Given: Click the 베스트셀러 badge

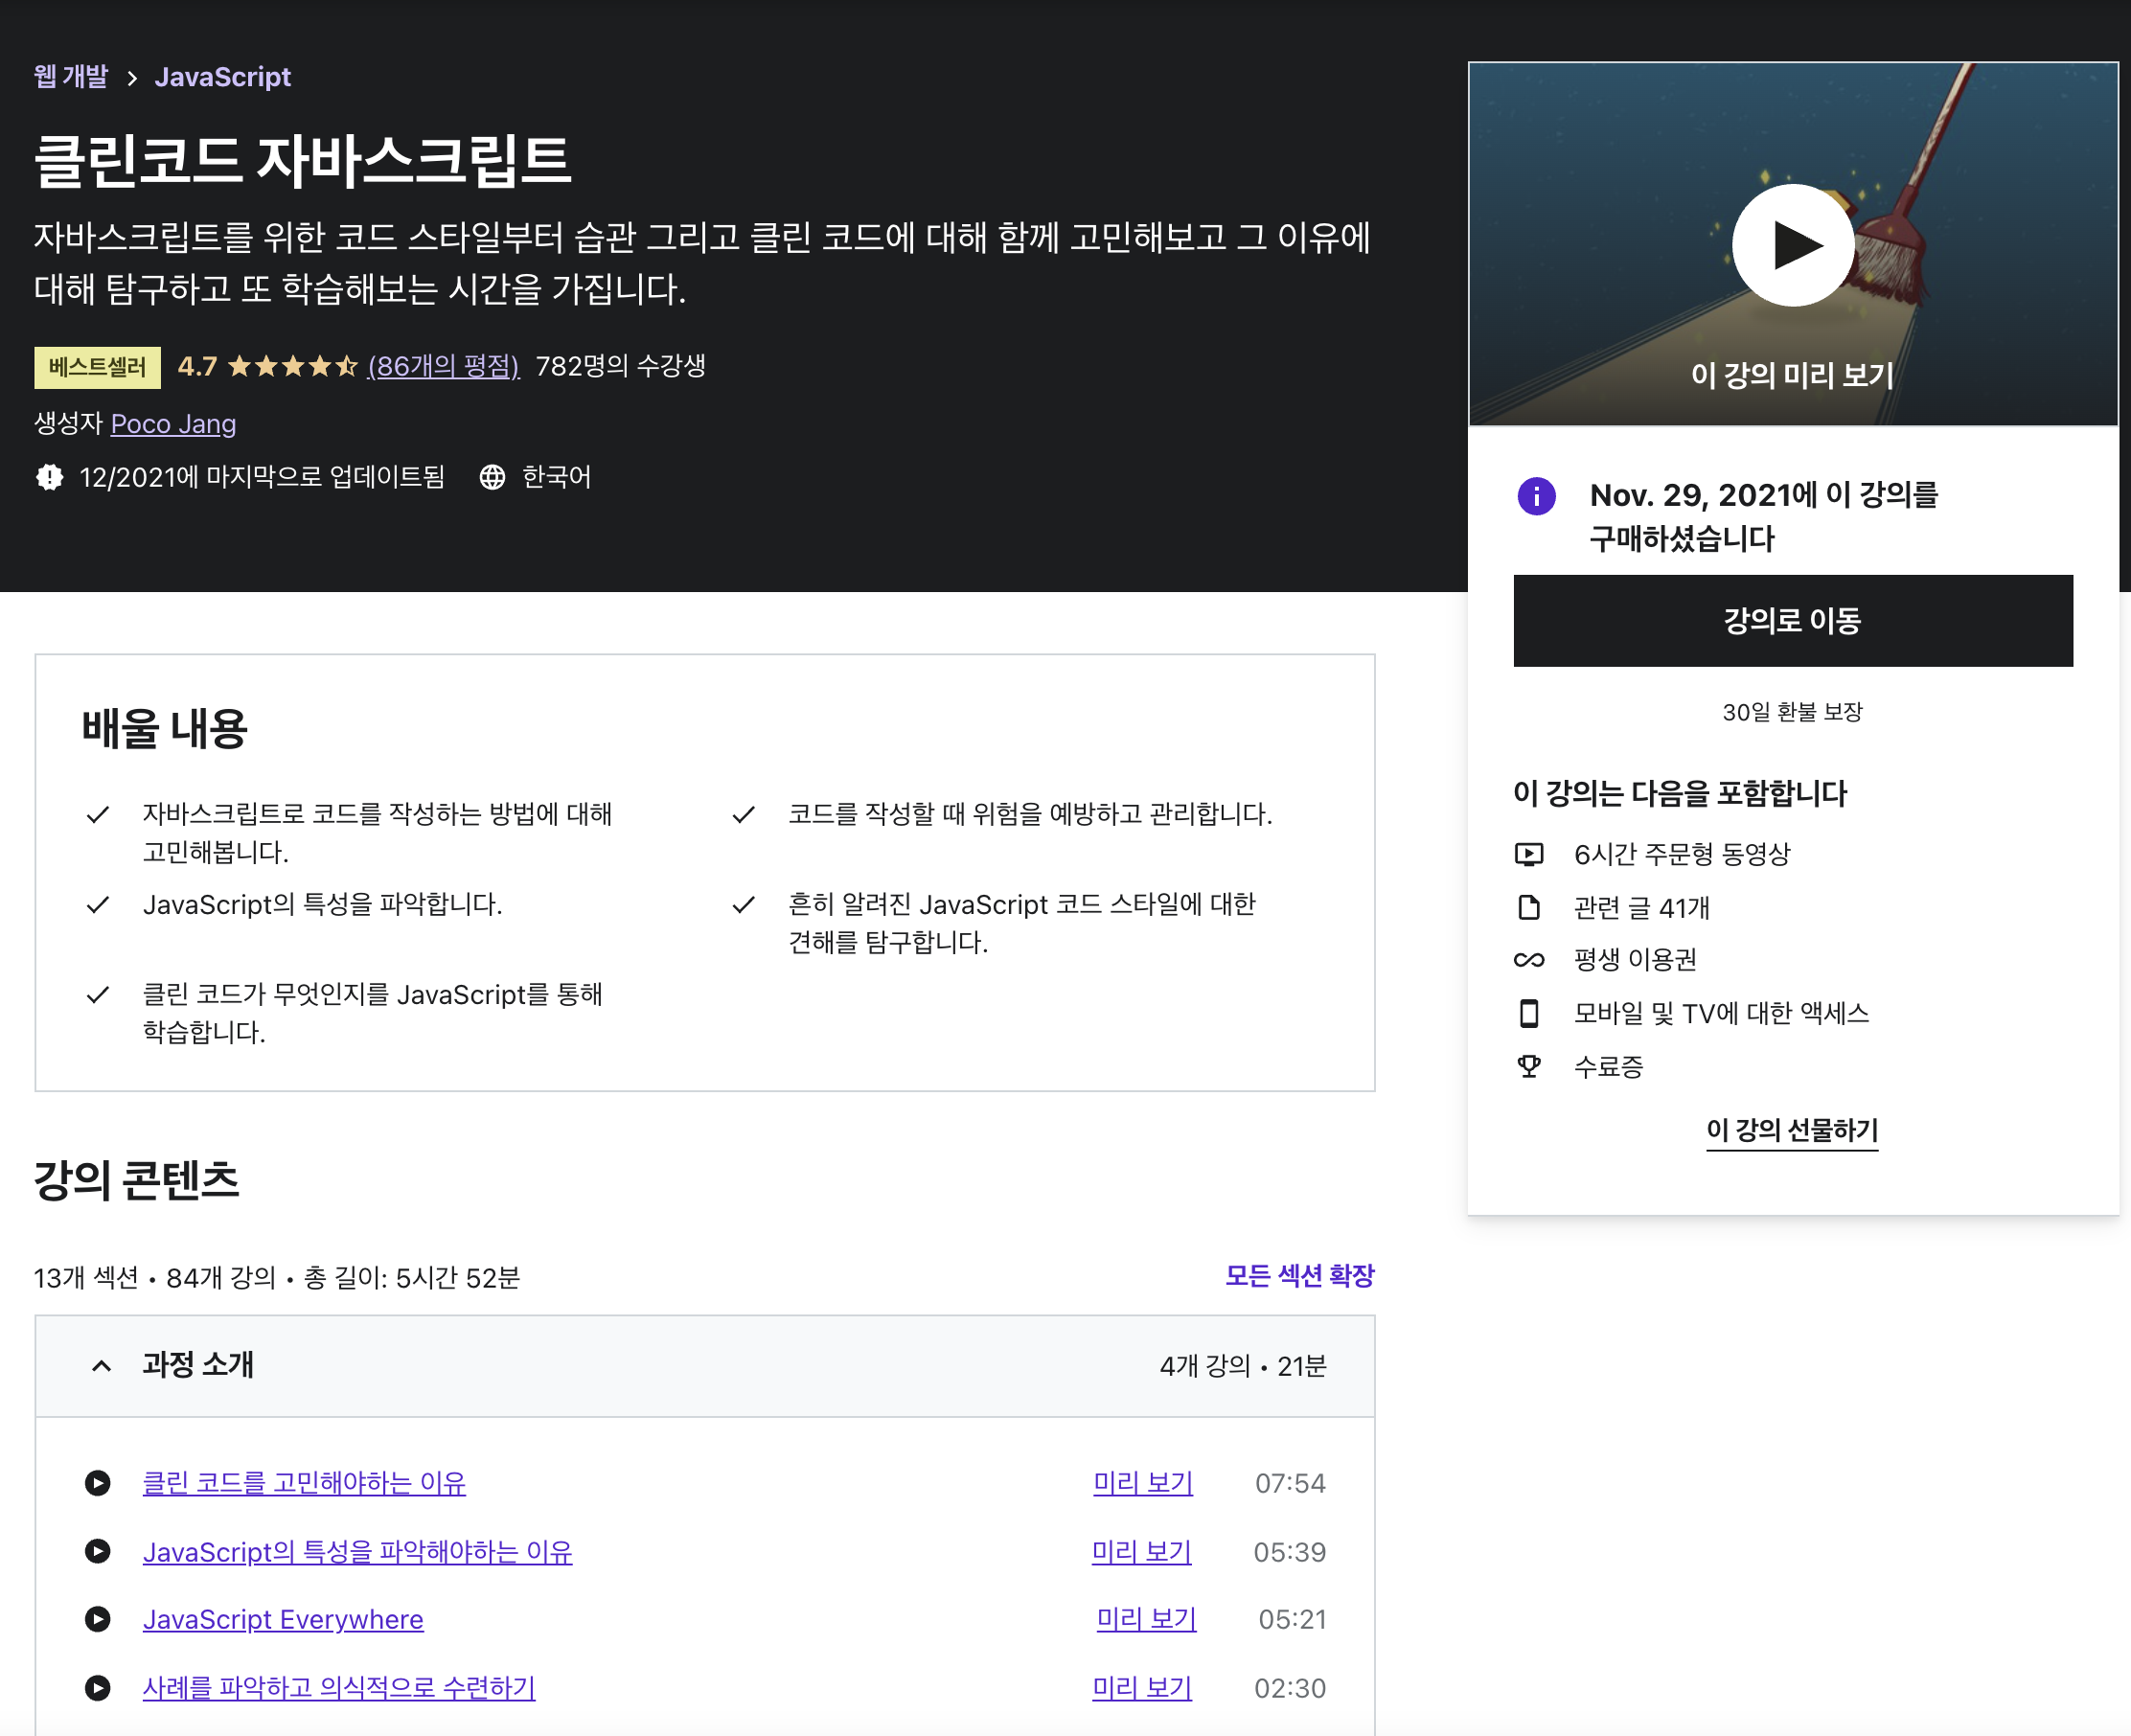Looking at the screenshot, I should click(x=97, y=367).
